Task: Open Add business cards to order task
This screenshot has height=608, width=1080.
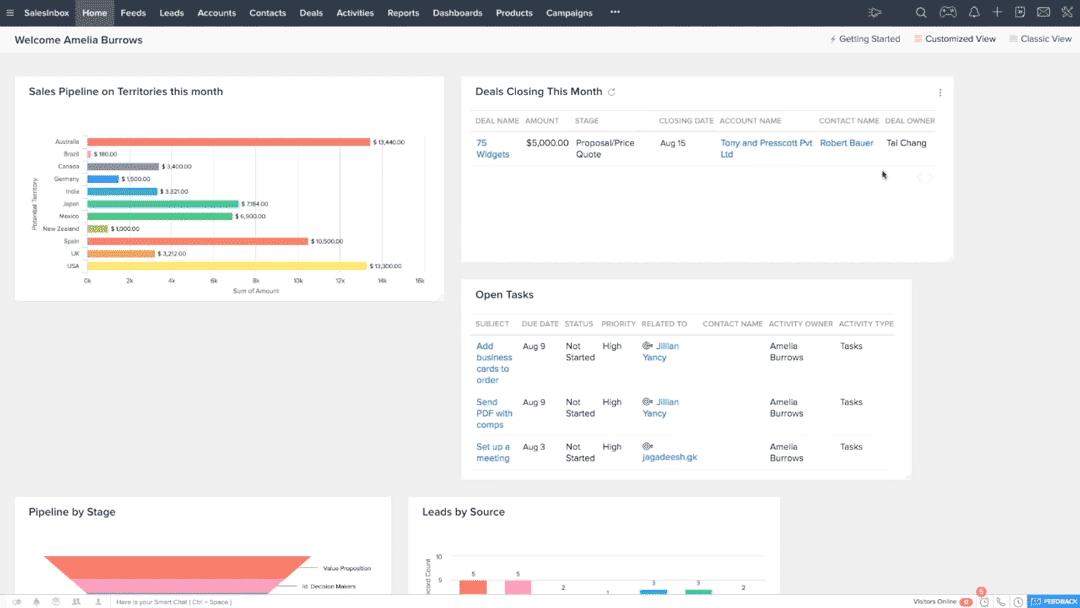Action: pos(494,363)
